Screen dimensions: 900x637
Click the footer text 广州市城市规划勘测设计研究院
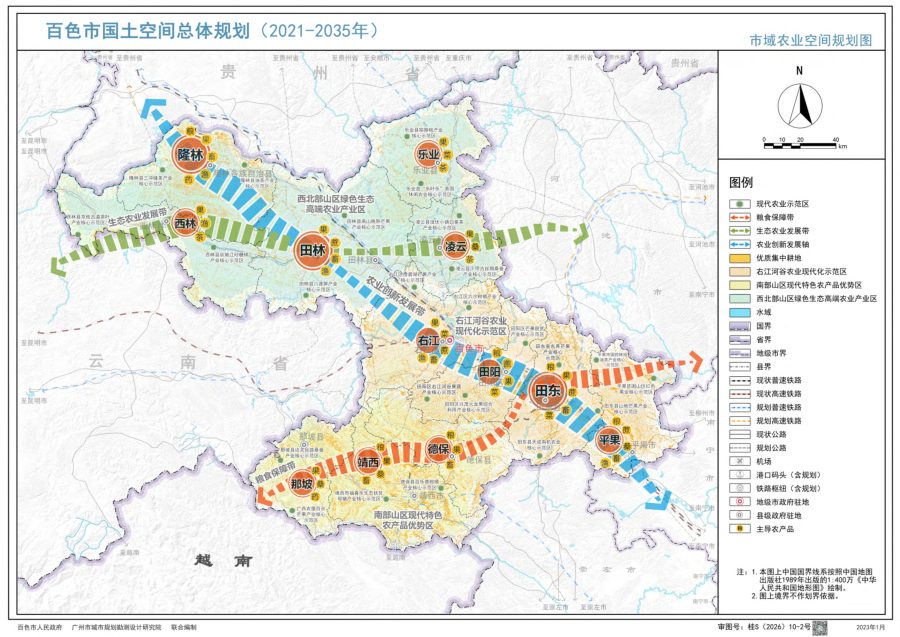point(117,627)
